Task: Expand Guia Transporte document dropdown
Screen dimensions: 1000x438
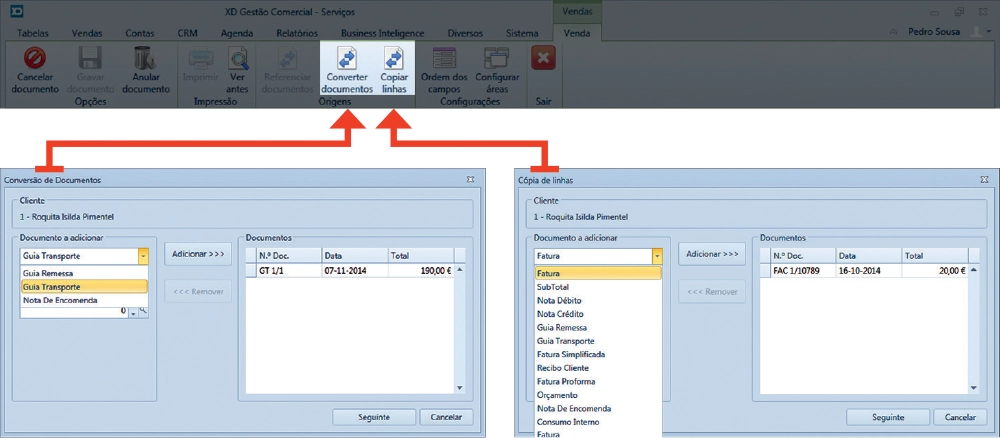Action: [x=143, y=256]
